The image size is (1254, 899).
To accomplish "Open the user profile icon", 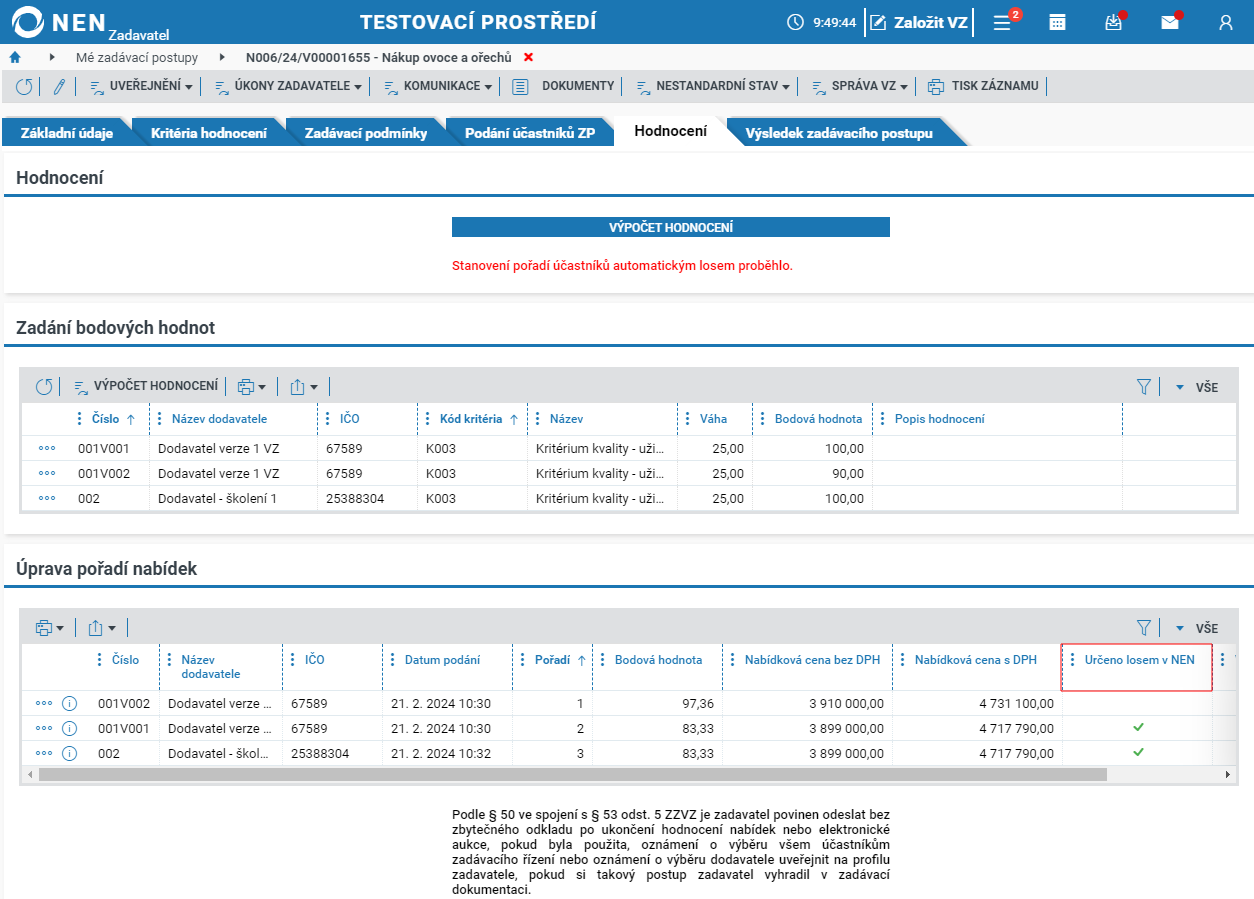I will coord(1226,22).
